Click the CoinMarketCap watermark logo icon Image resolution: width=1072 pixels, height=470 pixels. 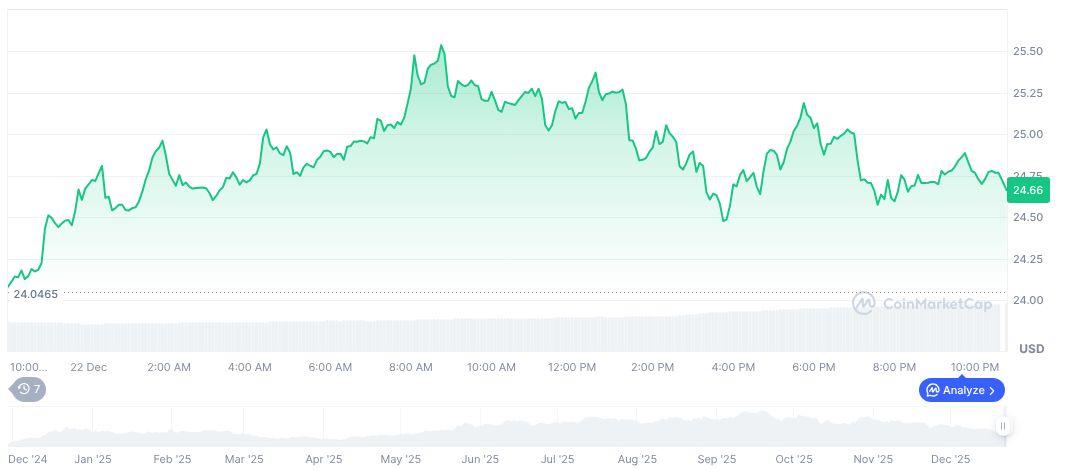[x=864, y=302]
